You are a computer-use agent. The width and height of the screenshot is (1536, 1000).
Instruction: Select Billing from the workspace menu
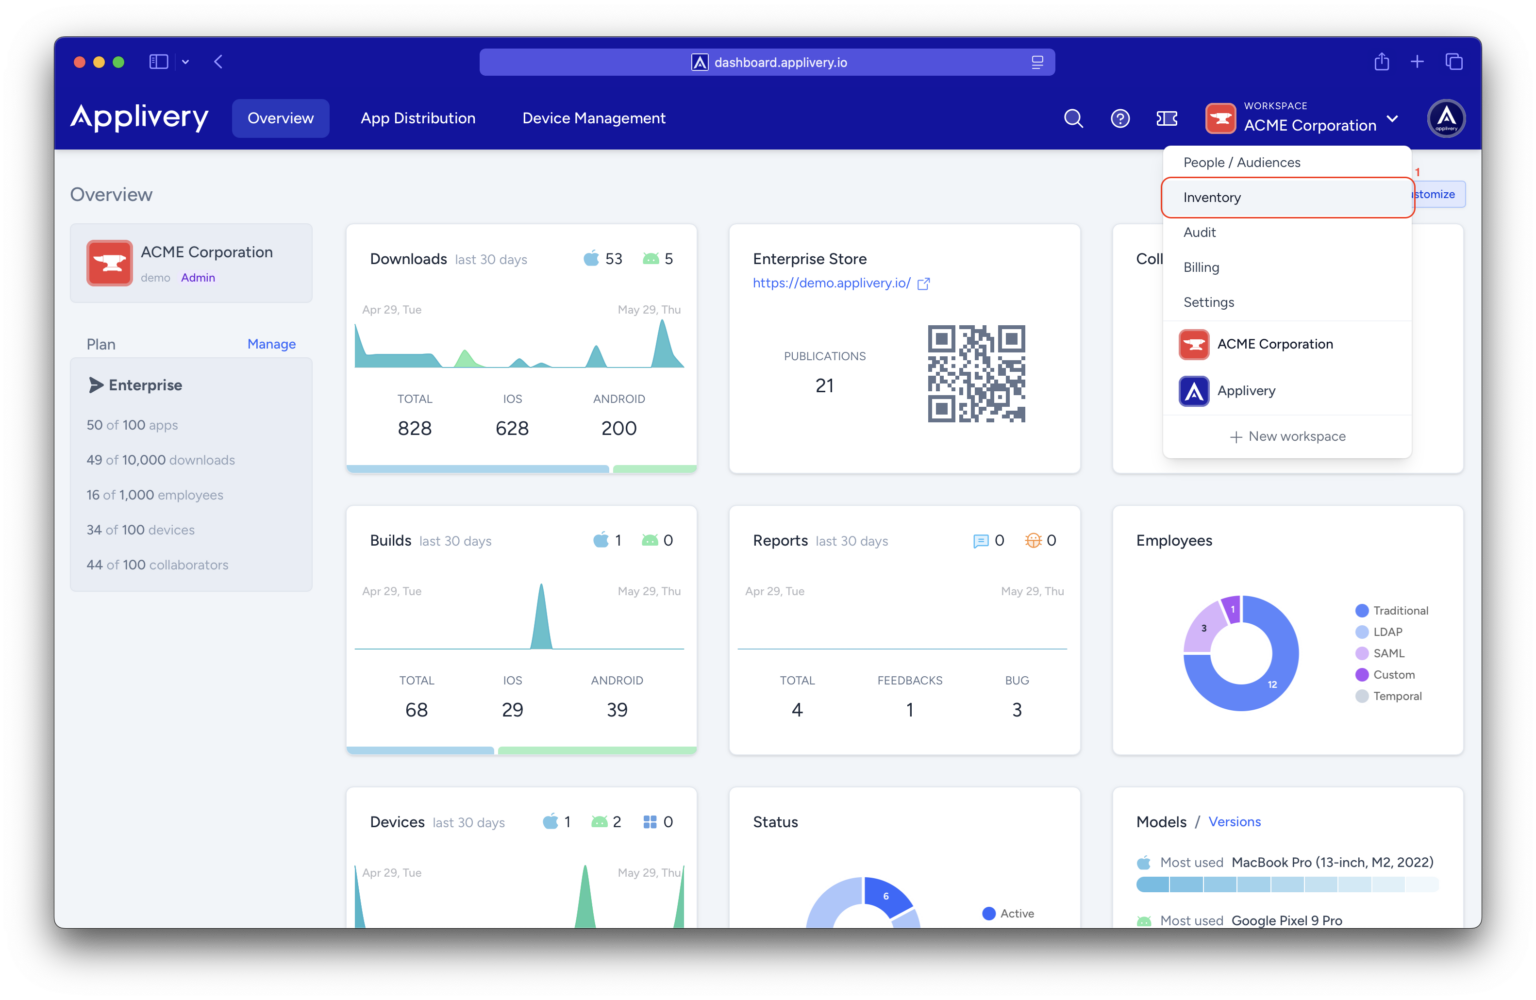1201,267
